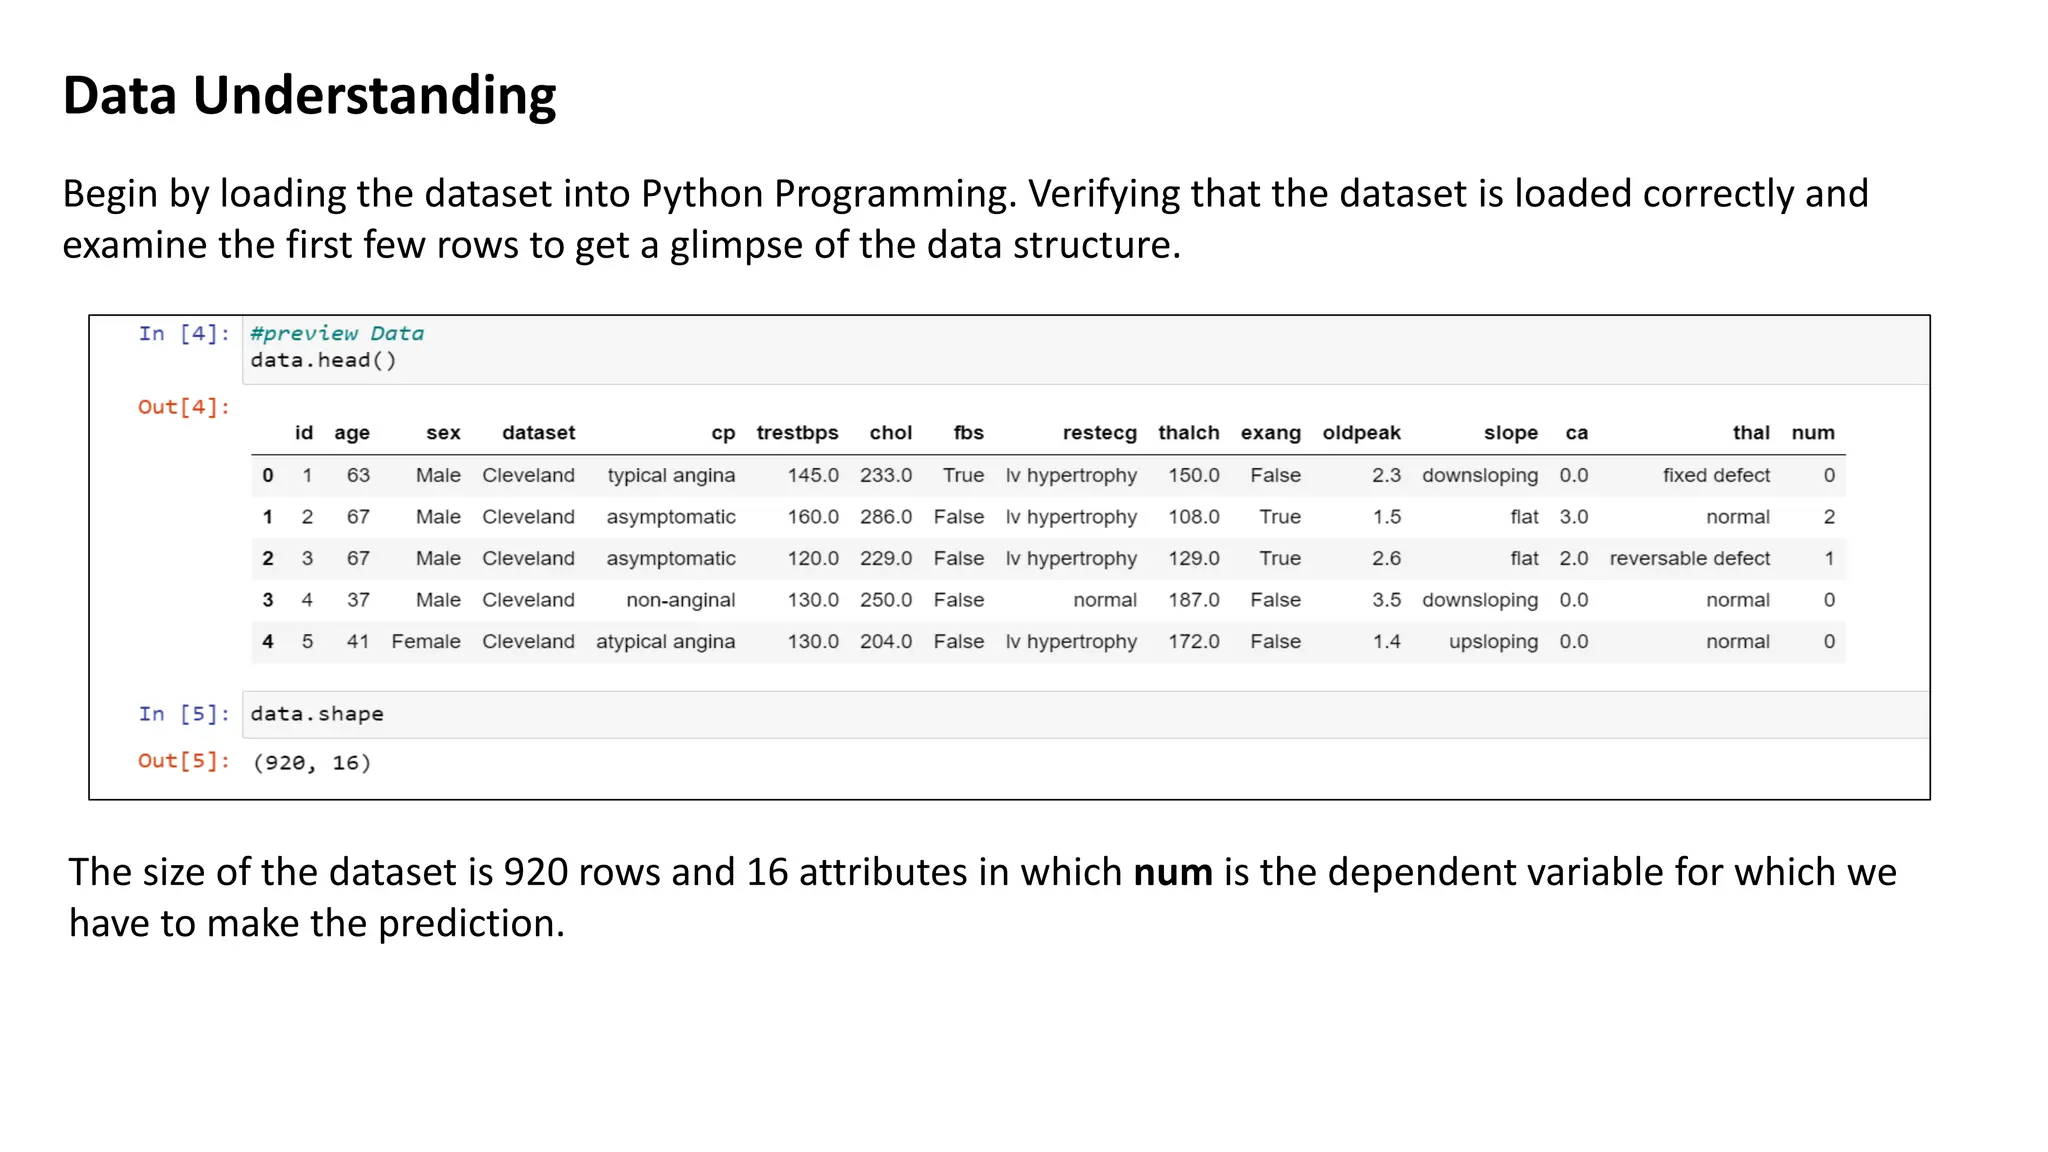Click the #preview Data comment line
Screen dimensions: 2048x1152
pos(337,334)
